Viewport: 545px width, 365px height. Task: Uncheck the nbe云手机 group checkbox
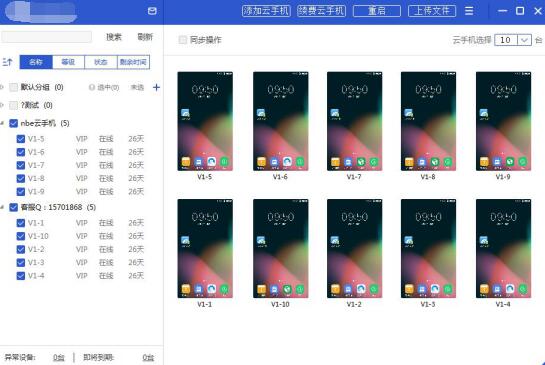pyautogui.click(x=14, y=123)
